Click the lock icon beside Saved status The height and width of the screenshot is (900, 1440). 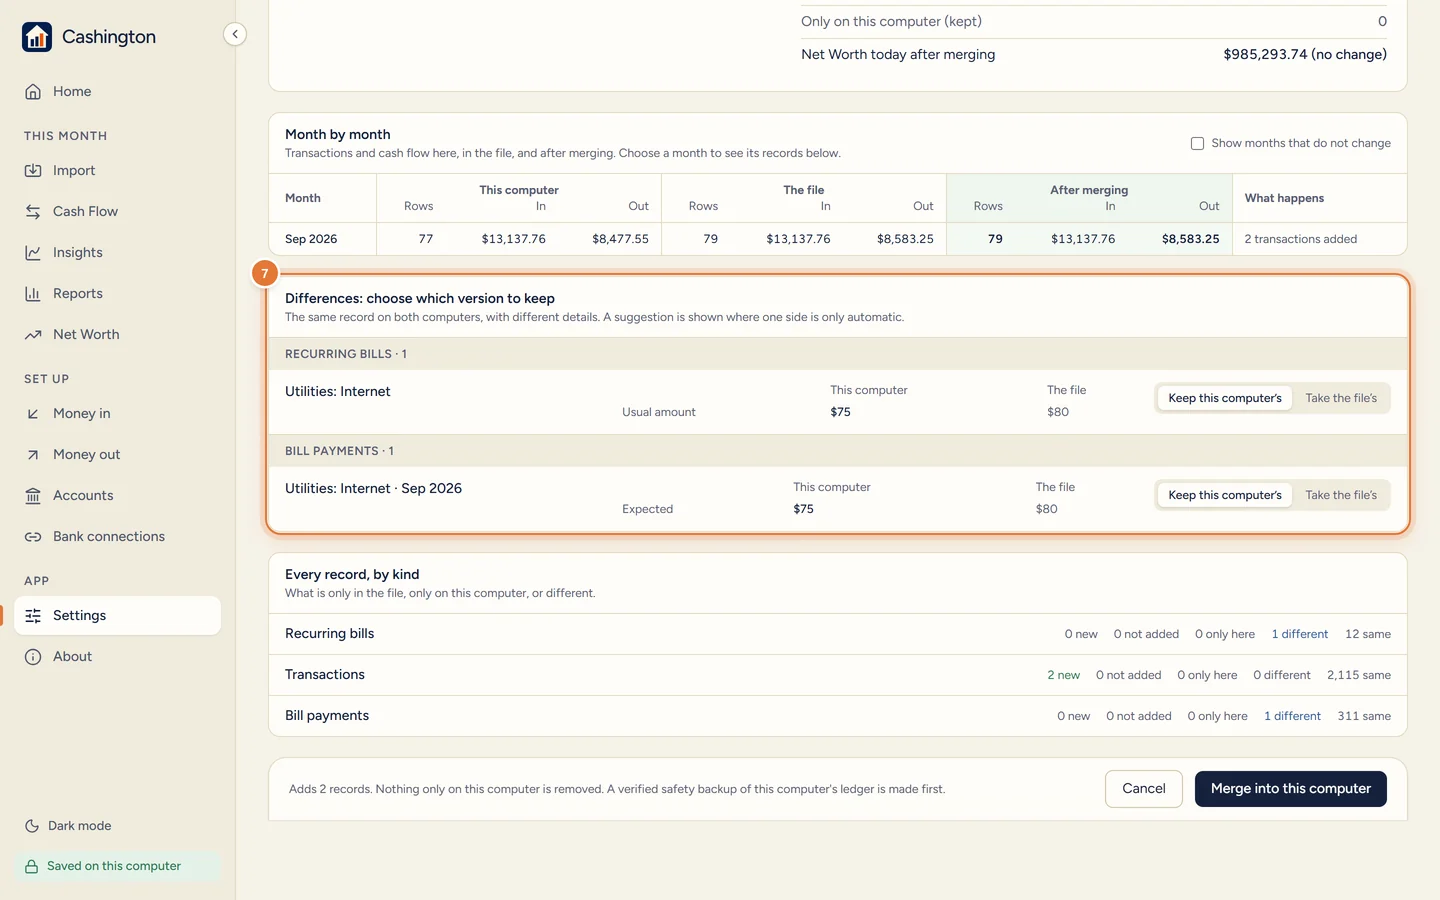(x=32, y=867)
